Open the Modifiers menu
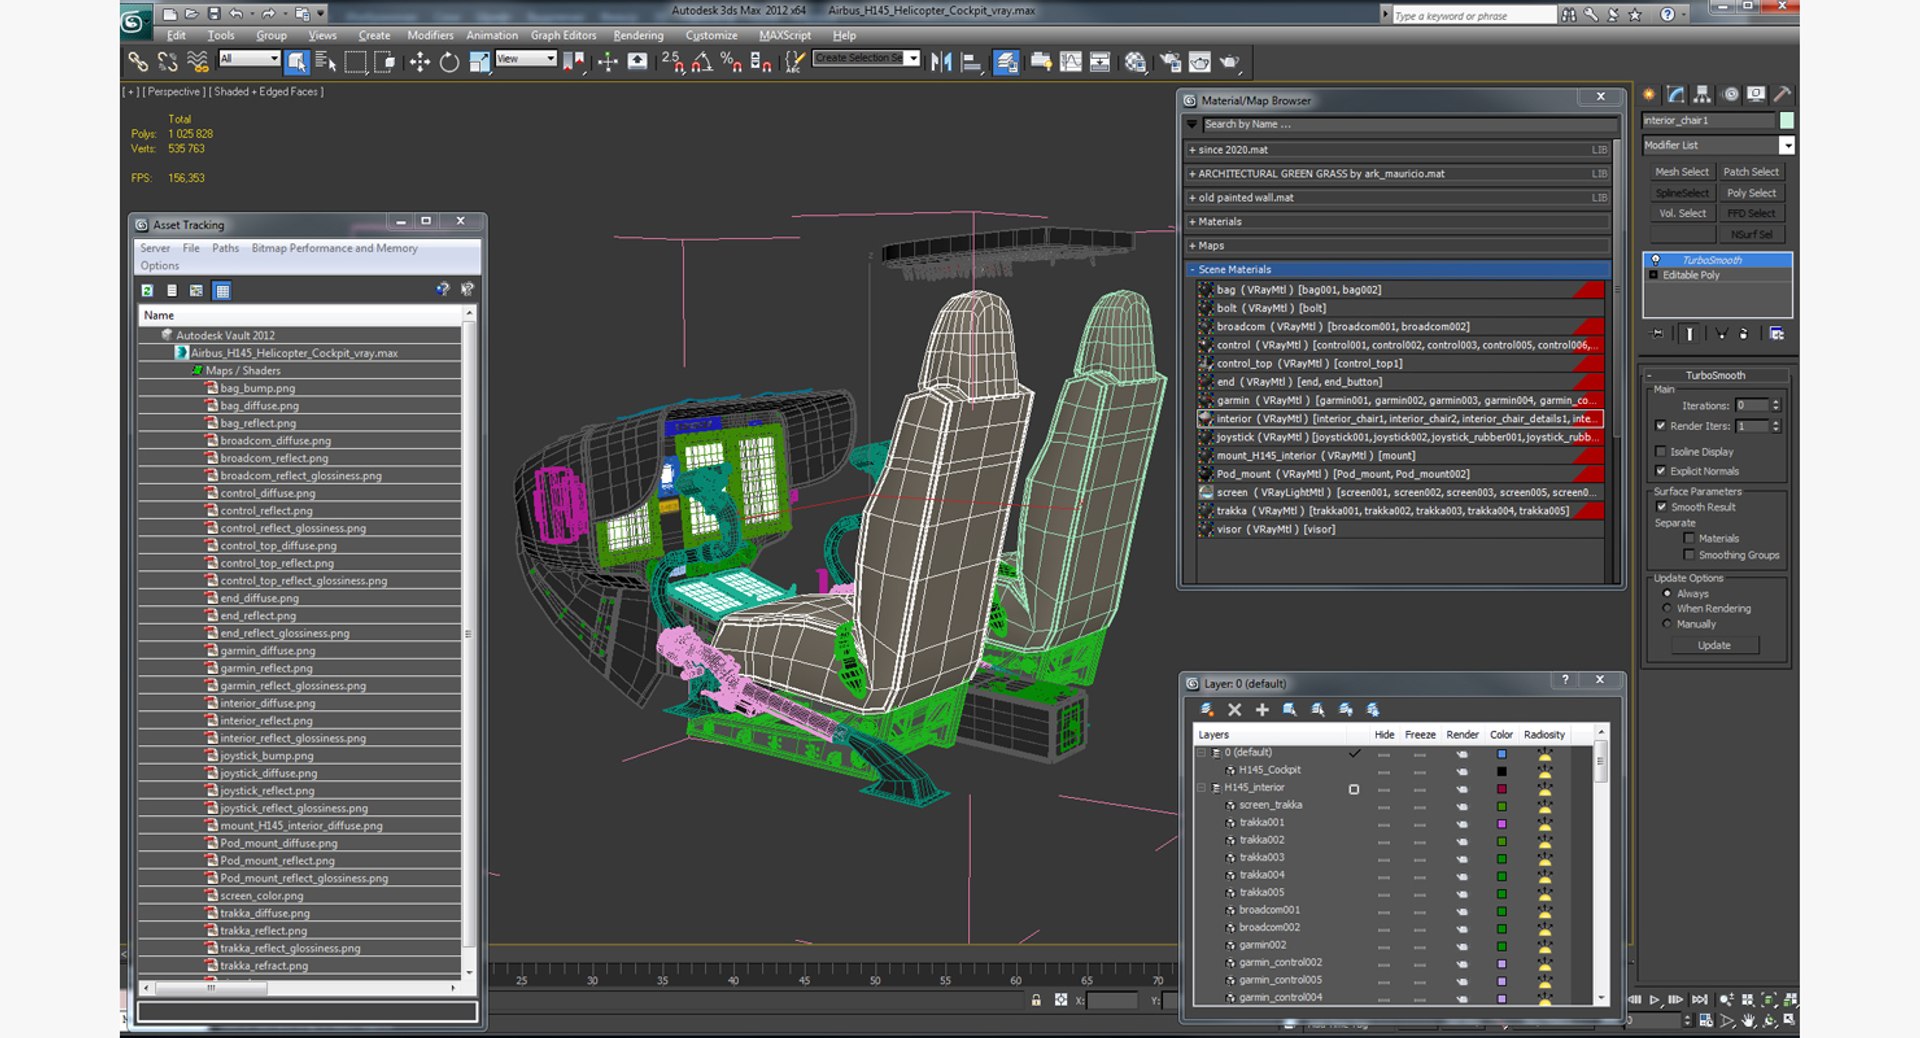The image size is (1920, 1038). click(430, 35)
